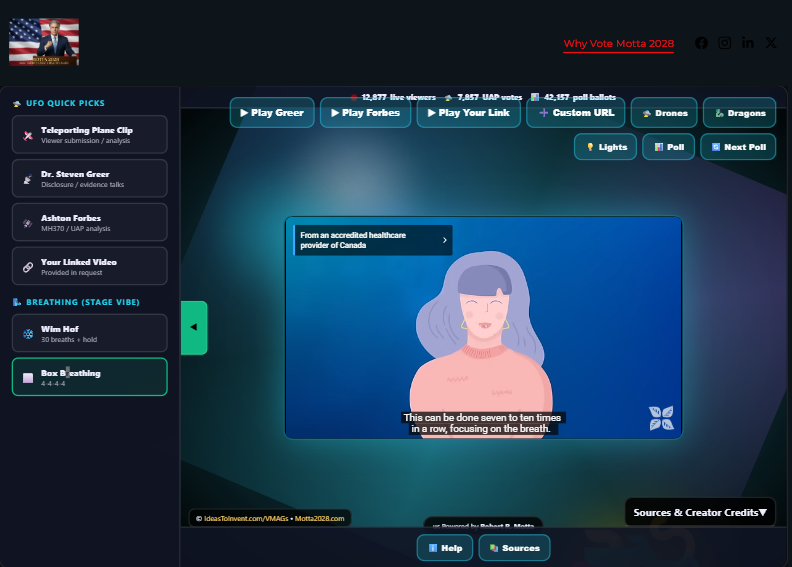Click the 12,877 live viewers counter
792x567 pixels.
pyautogui.click(x=393, y=97)
